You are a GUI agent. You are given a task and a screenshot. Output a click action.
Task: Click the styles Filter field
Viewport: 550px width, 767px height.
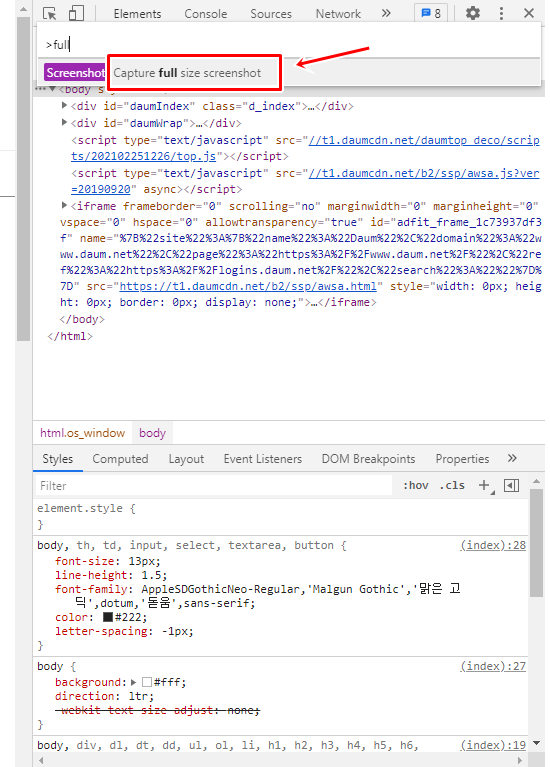(214, 486)
